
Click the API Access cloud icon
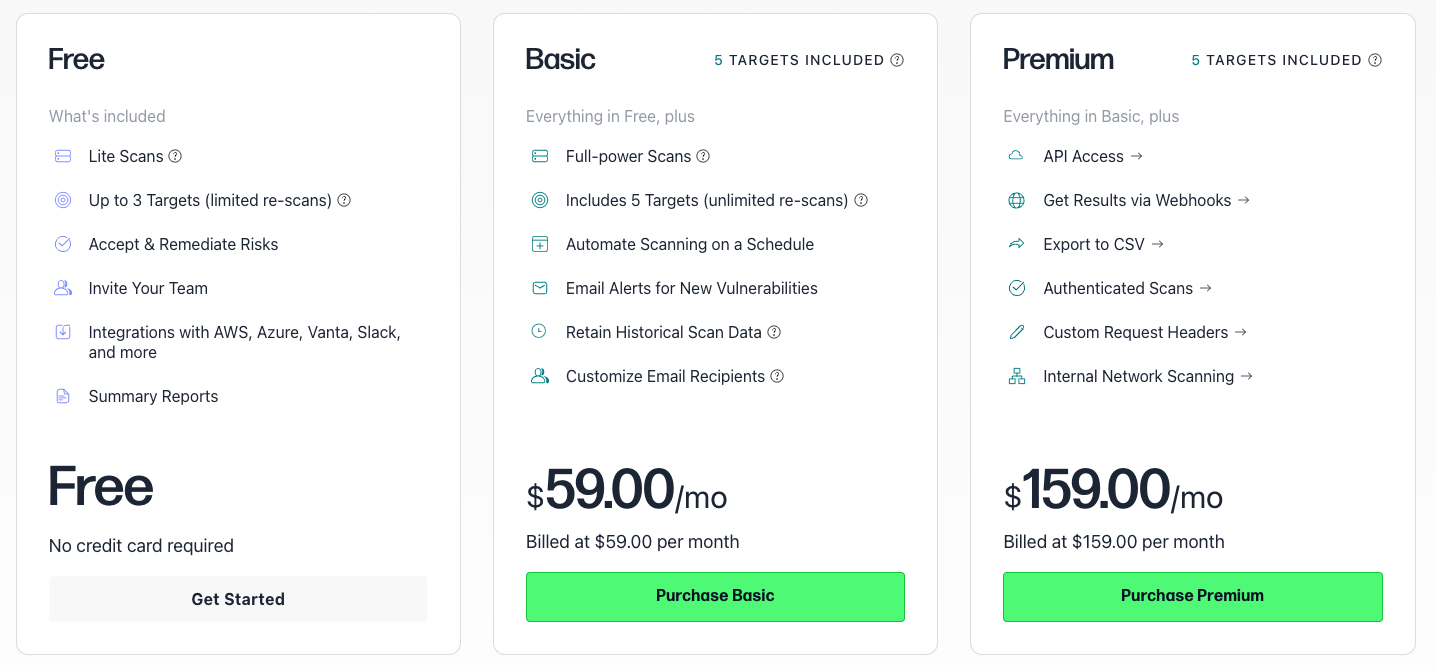(1016, 156)
